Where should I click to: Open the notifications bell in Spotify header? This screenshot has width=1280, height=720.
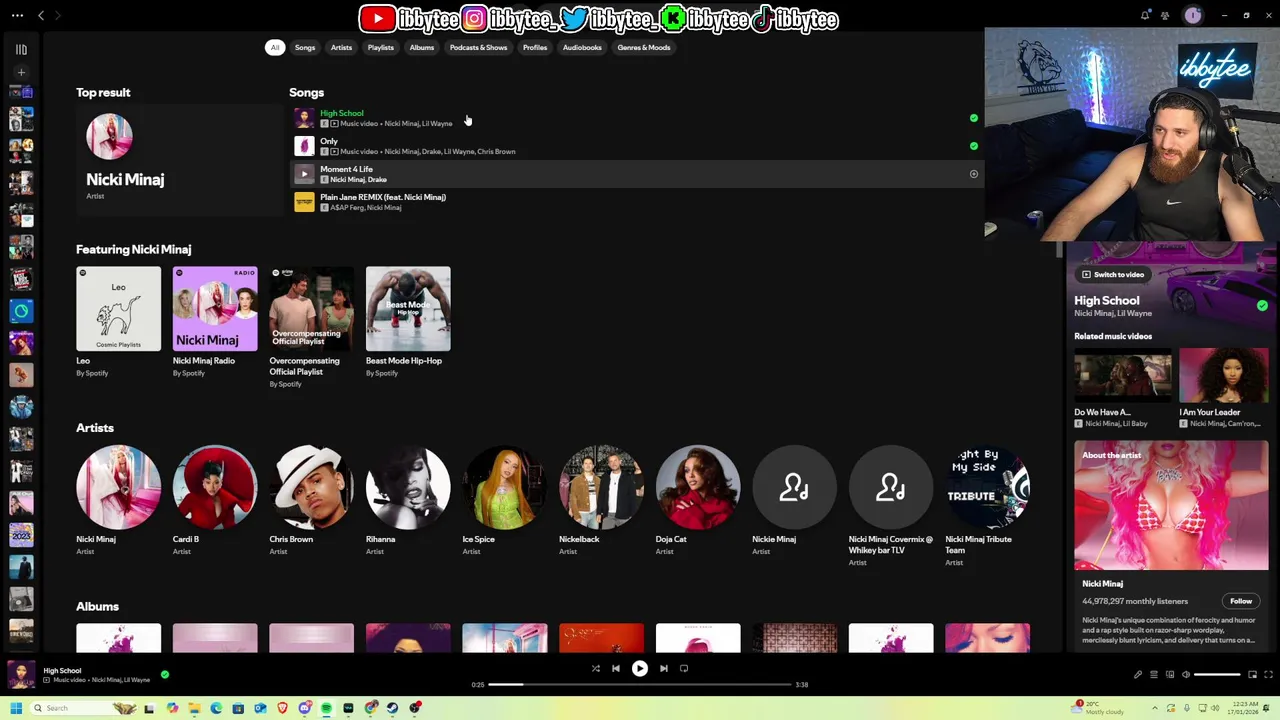click(x=1145, y=15)
